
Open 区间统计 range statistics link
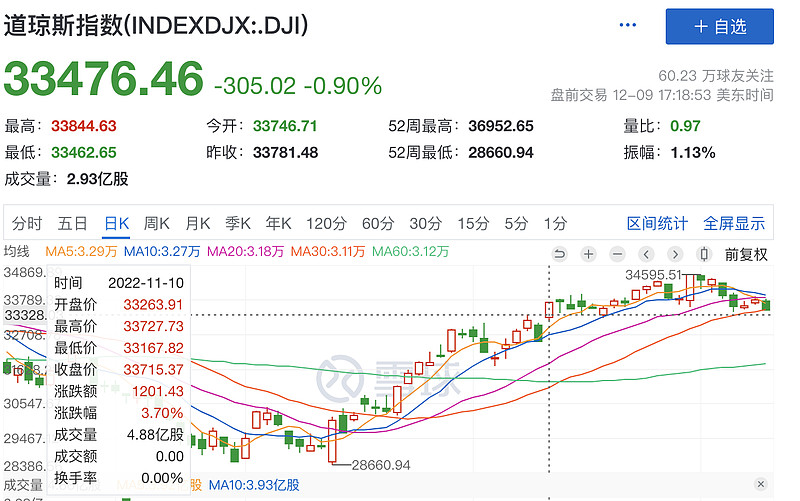coord(657,223)
